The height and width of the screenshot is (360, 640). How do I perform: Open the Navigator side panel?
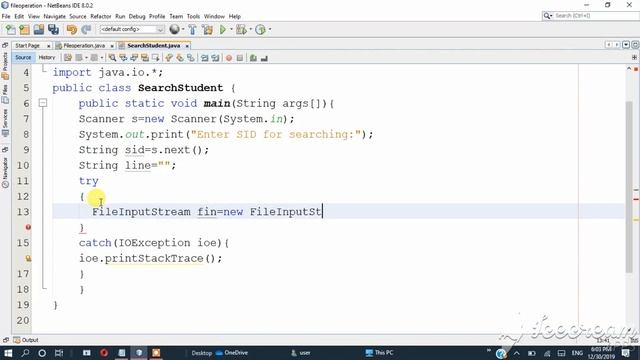tap(5, 172)
